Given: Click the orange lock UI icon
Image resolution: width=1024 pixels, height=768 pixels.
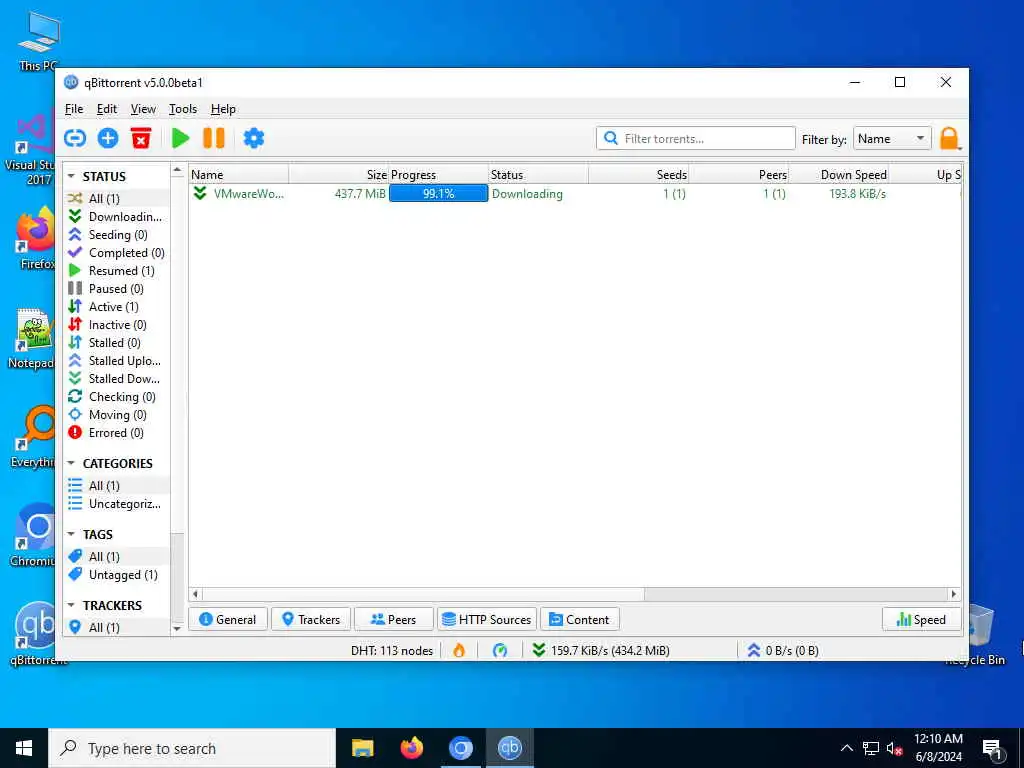Looking at the screenshot, I should [949, 138].
